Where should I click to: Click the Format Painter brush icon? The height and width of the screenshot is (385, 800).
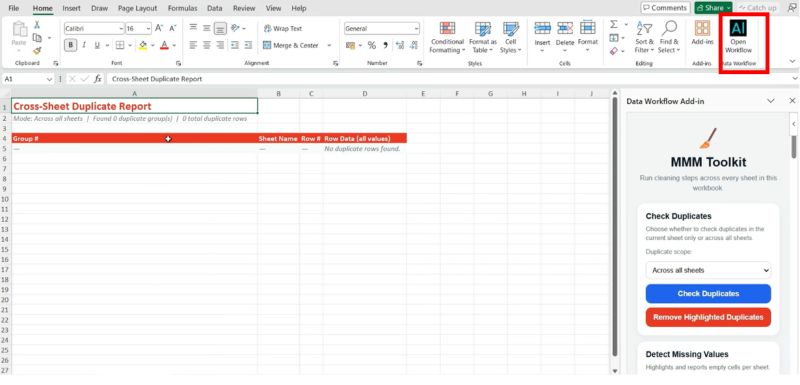37,50
